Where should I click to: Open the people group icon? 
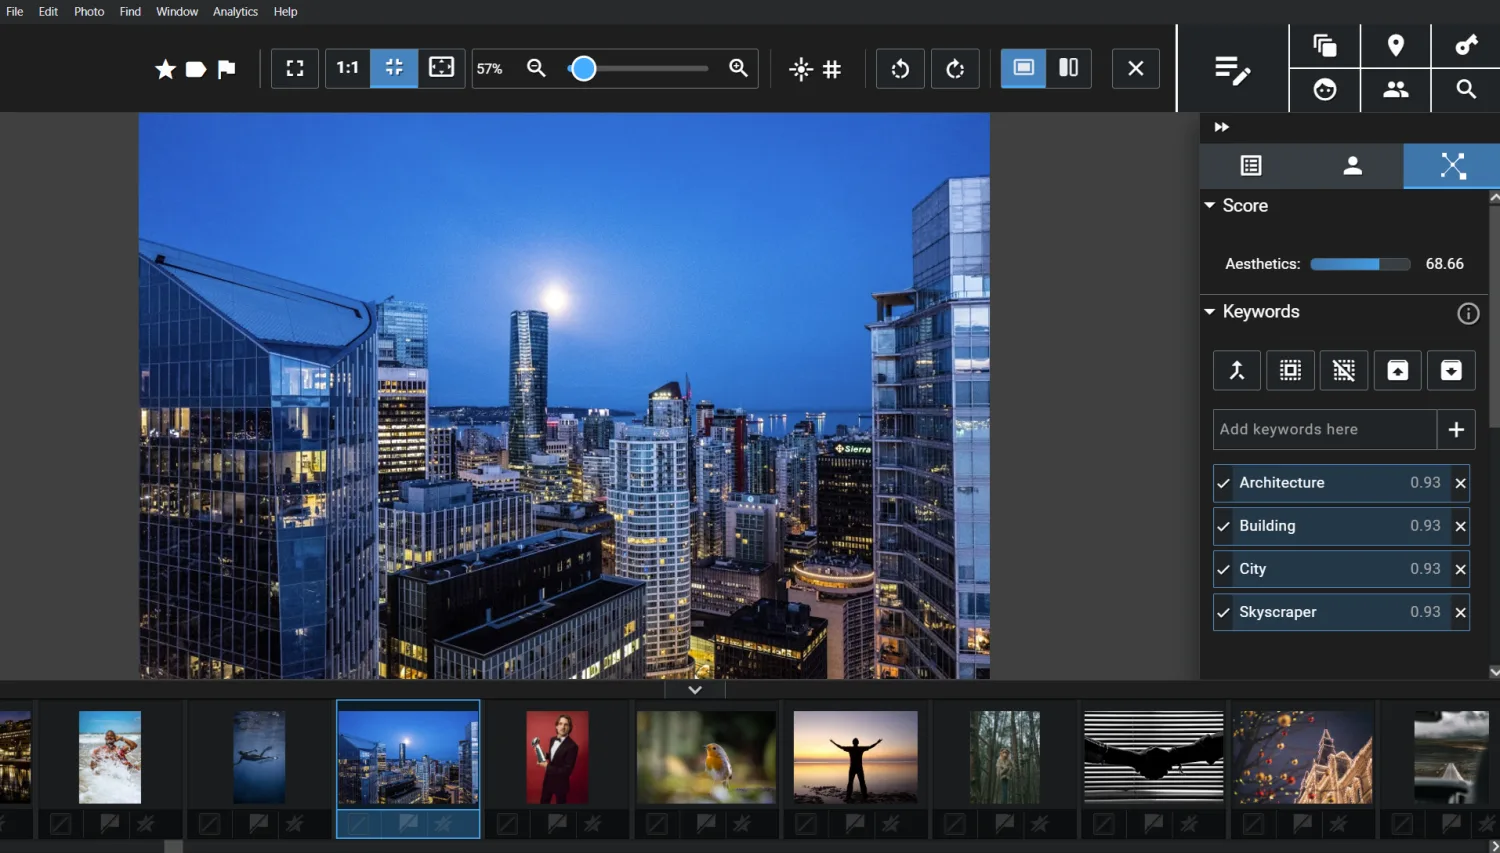point(1396,90)
